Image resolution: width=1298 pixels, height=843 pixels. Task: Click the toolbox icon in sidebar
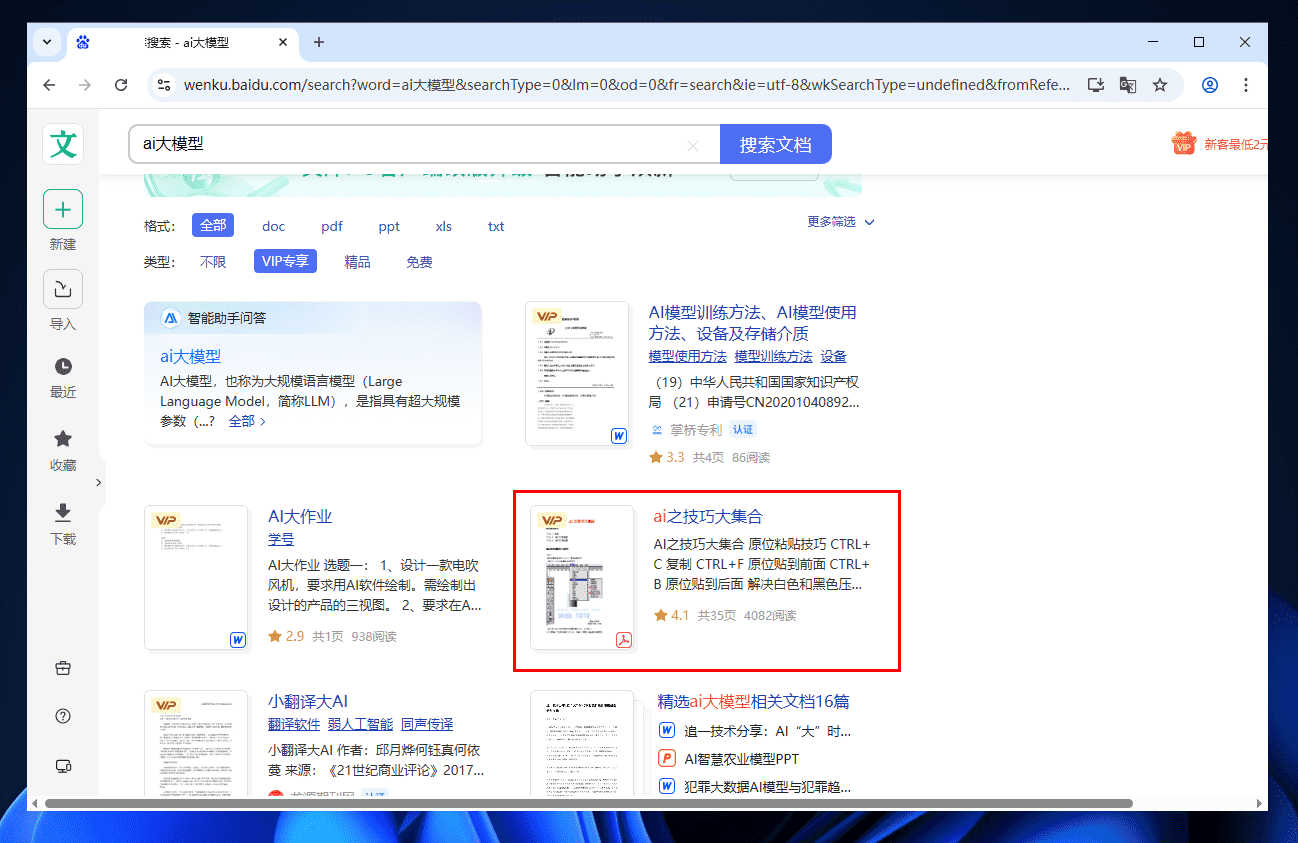coord(63,668)
